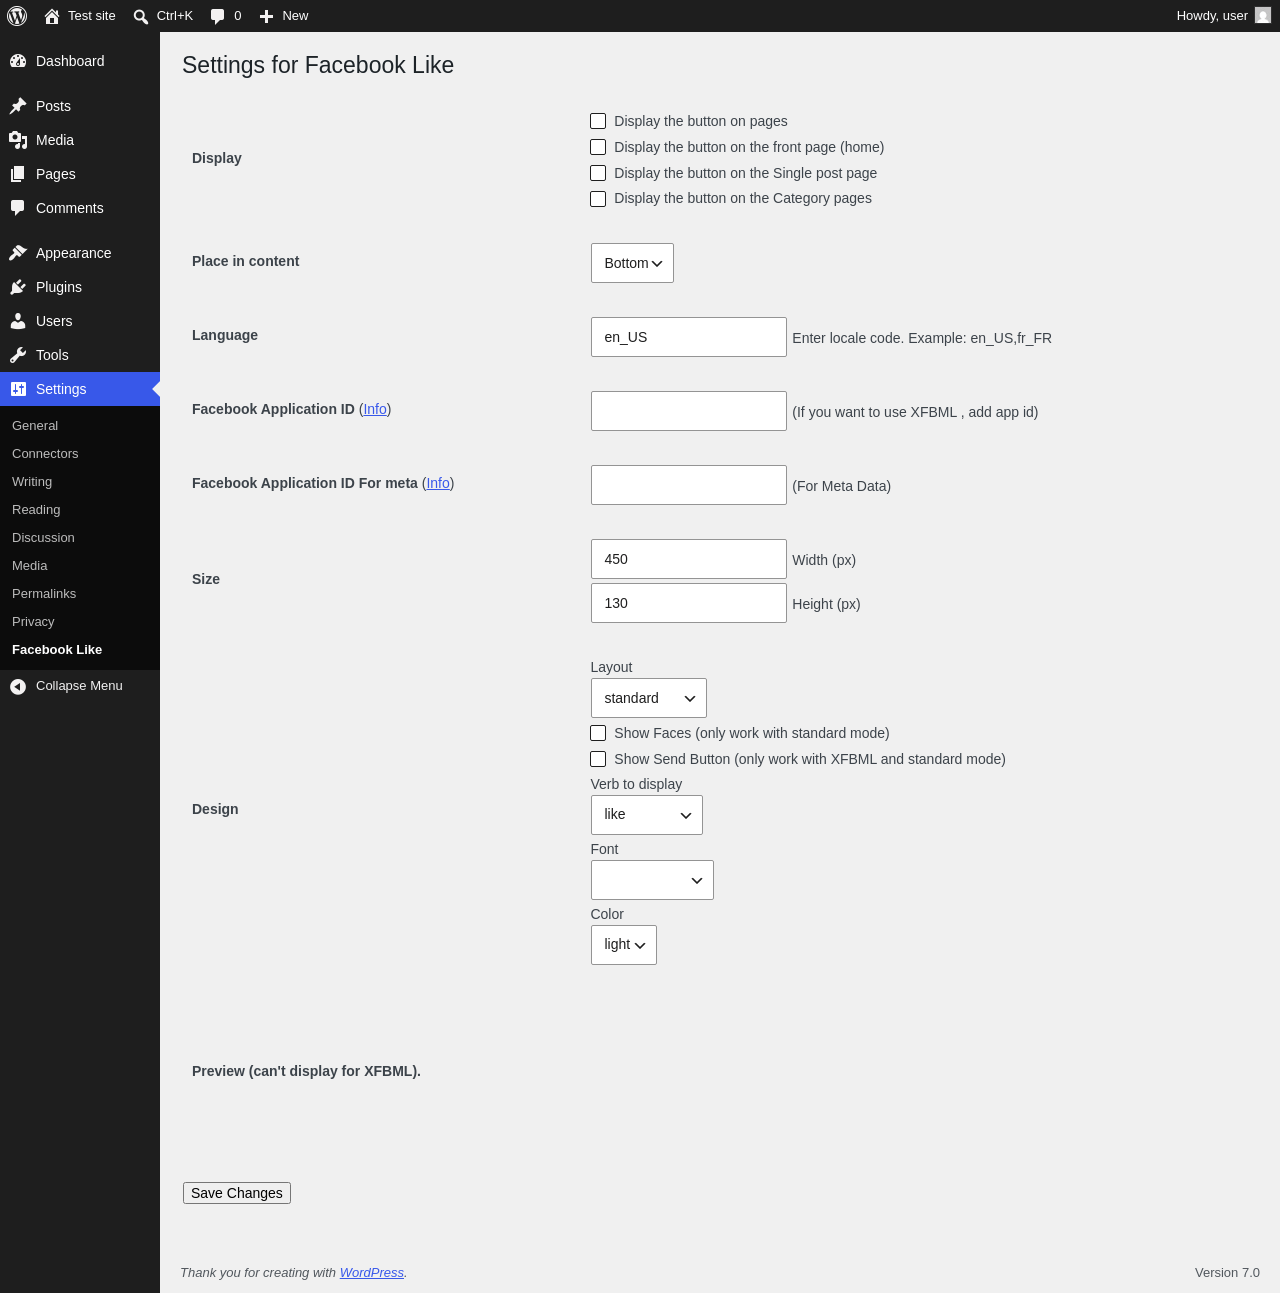Enable Display the button on pages
1280x1293 pixels.
tap(598, 121)
